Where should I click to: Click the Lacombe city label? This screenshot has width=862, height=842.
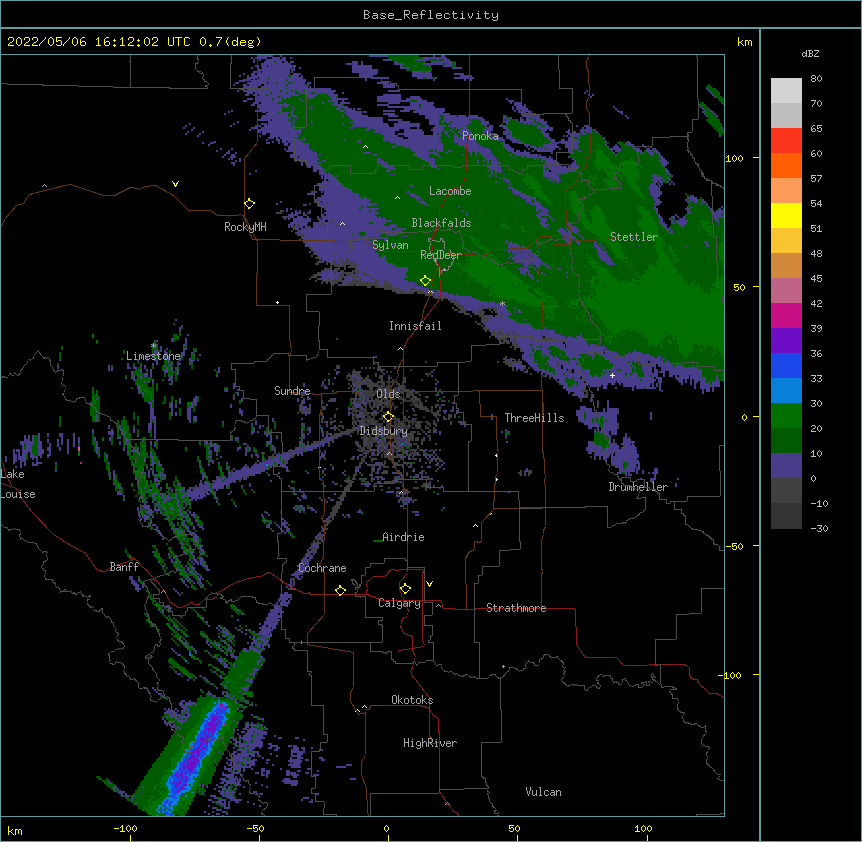pos(450,191)
